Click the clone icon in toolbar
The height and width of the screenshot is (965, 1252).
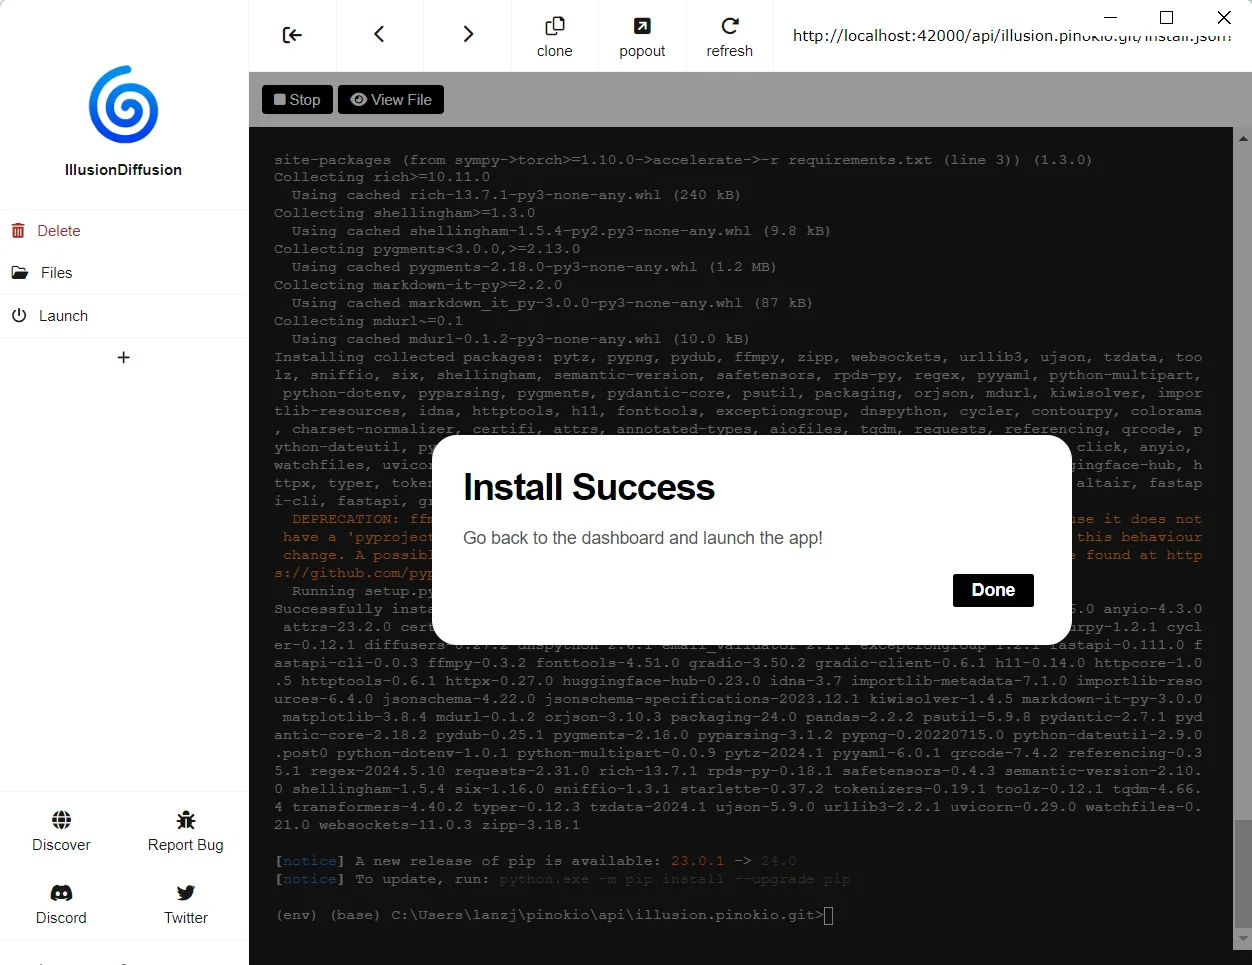(554, 26)
